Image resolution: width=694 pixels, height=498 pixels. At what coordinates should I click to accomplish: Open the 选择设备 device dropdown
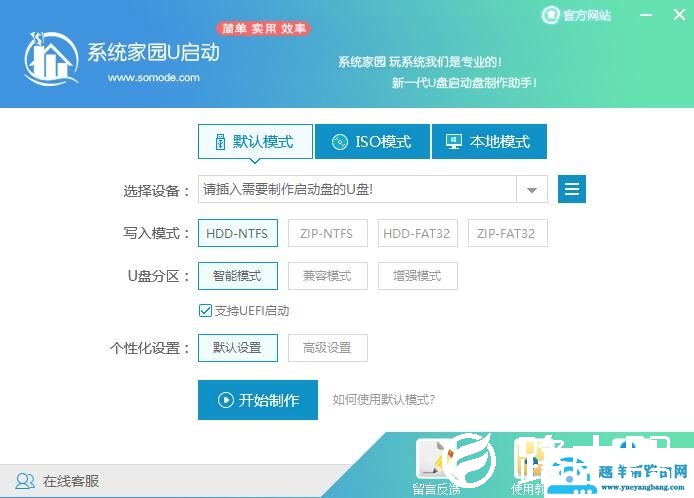pos(373,189)
